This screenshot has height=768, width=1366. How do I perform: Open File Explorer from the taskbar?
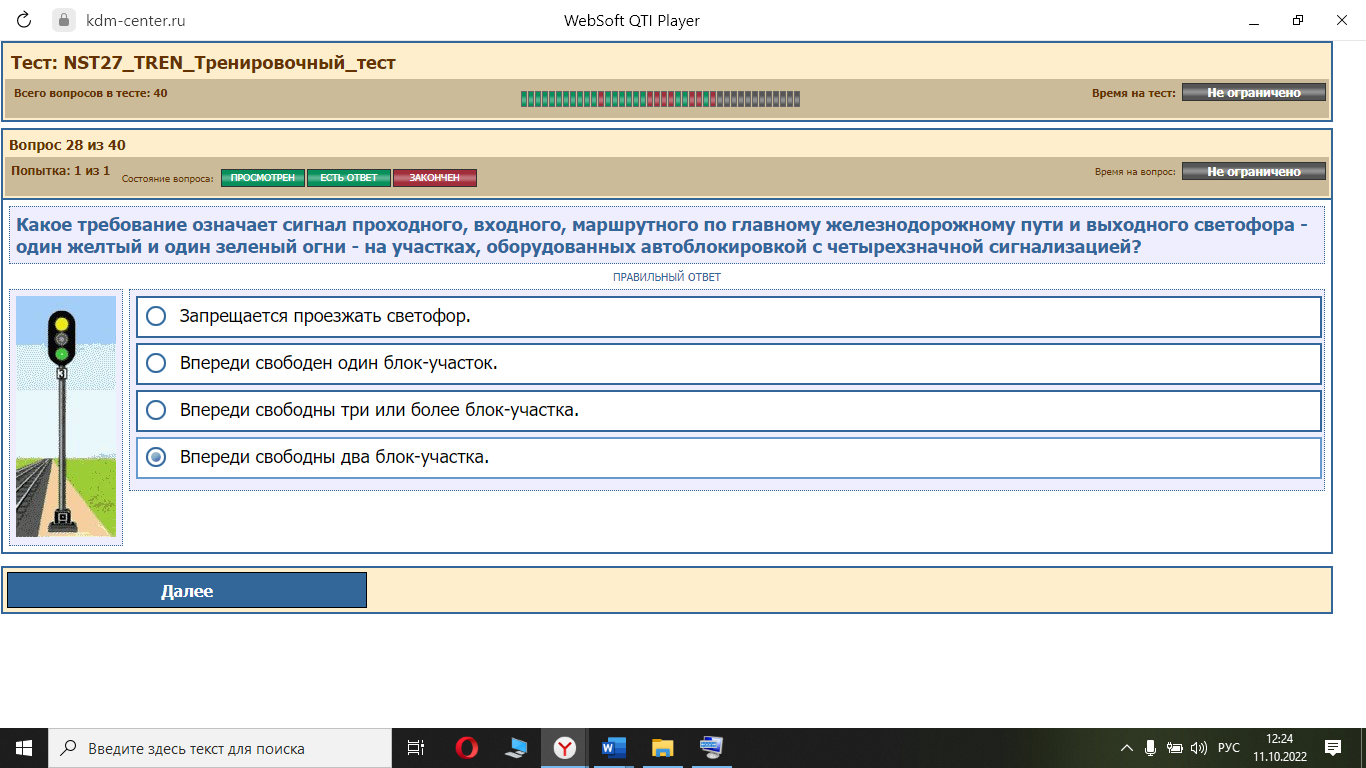[663, 747]
